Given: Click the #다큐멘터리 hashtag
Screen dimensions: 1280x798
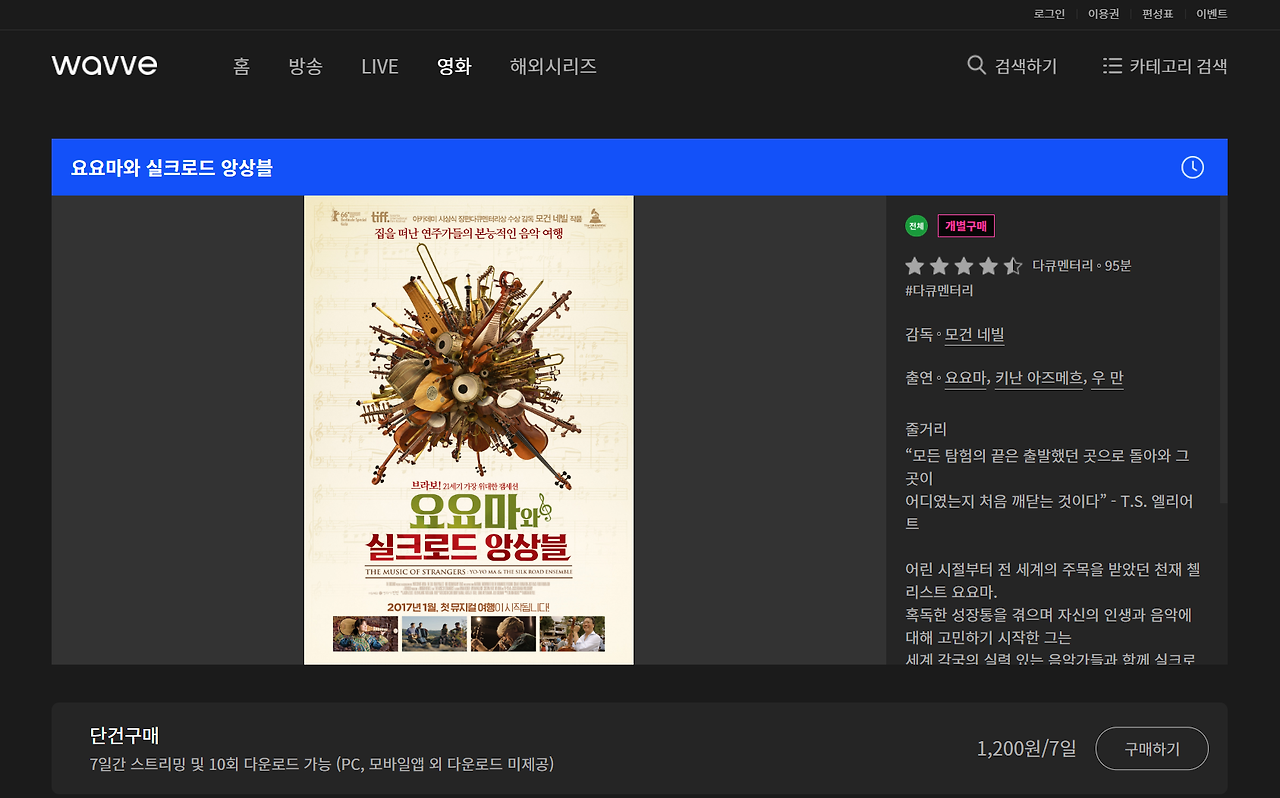Looking at the screenshot, I should (x=938, y=290).
